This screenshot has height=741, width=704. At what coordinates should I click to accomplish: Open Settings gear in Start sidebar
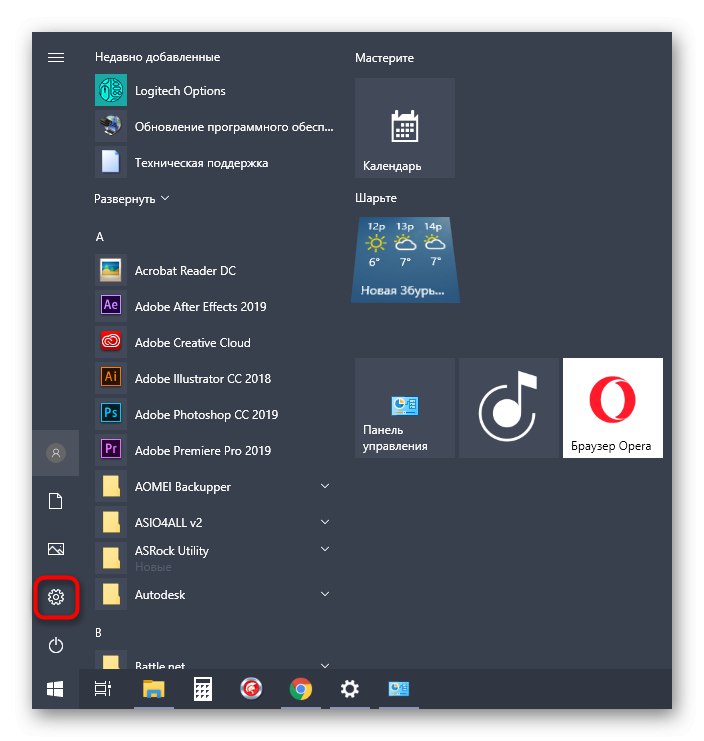pos(56,597)
